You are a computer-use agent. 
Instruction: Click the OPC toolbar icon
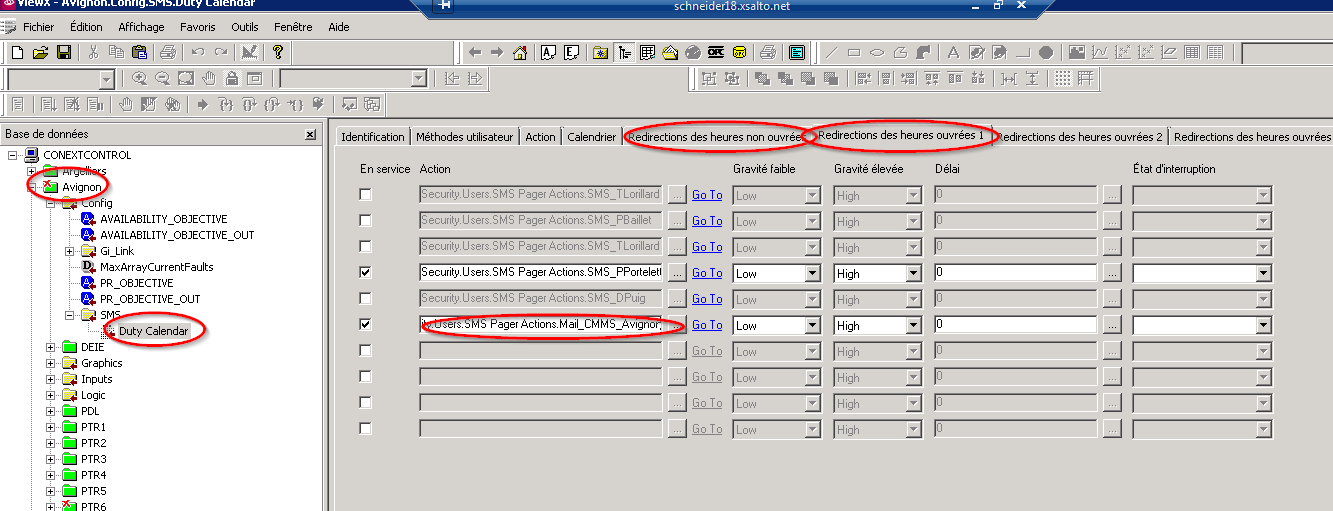pyautogui.click(x=716, y=52)
